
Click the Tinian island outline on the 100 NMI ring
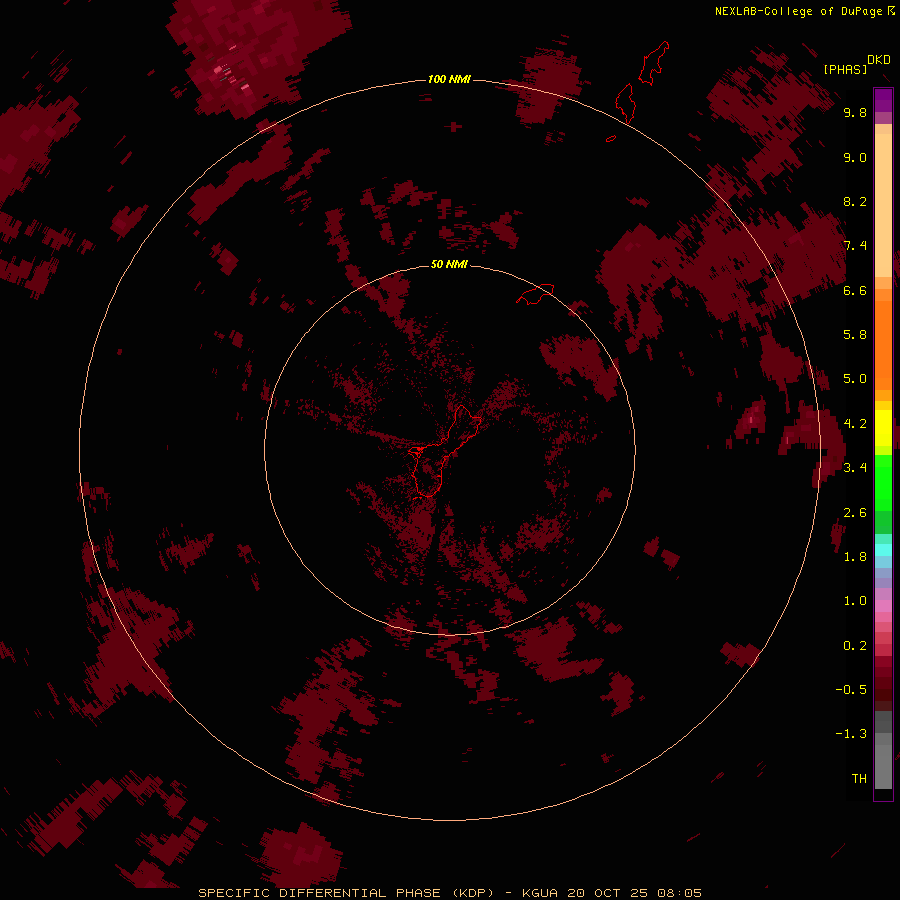pos(625,103)
